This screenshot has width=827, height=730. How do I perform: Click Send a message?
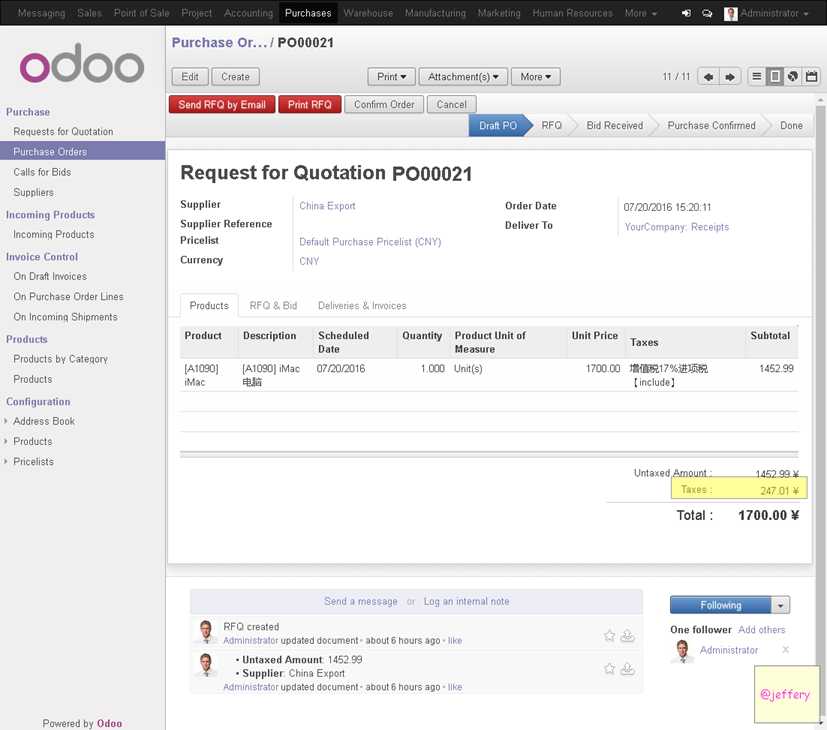(x=361, y=601)
